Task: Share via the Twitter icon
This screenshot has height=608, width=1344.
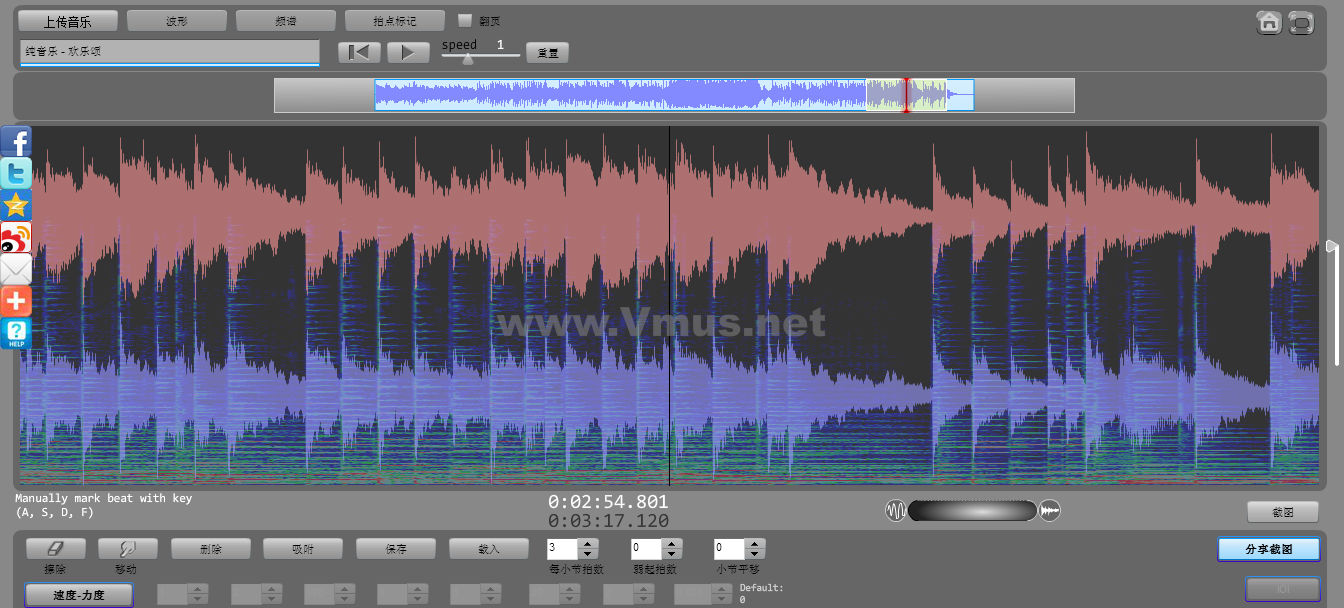Action: (x=16, y=173)
